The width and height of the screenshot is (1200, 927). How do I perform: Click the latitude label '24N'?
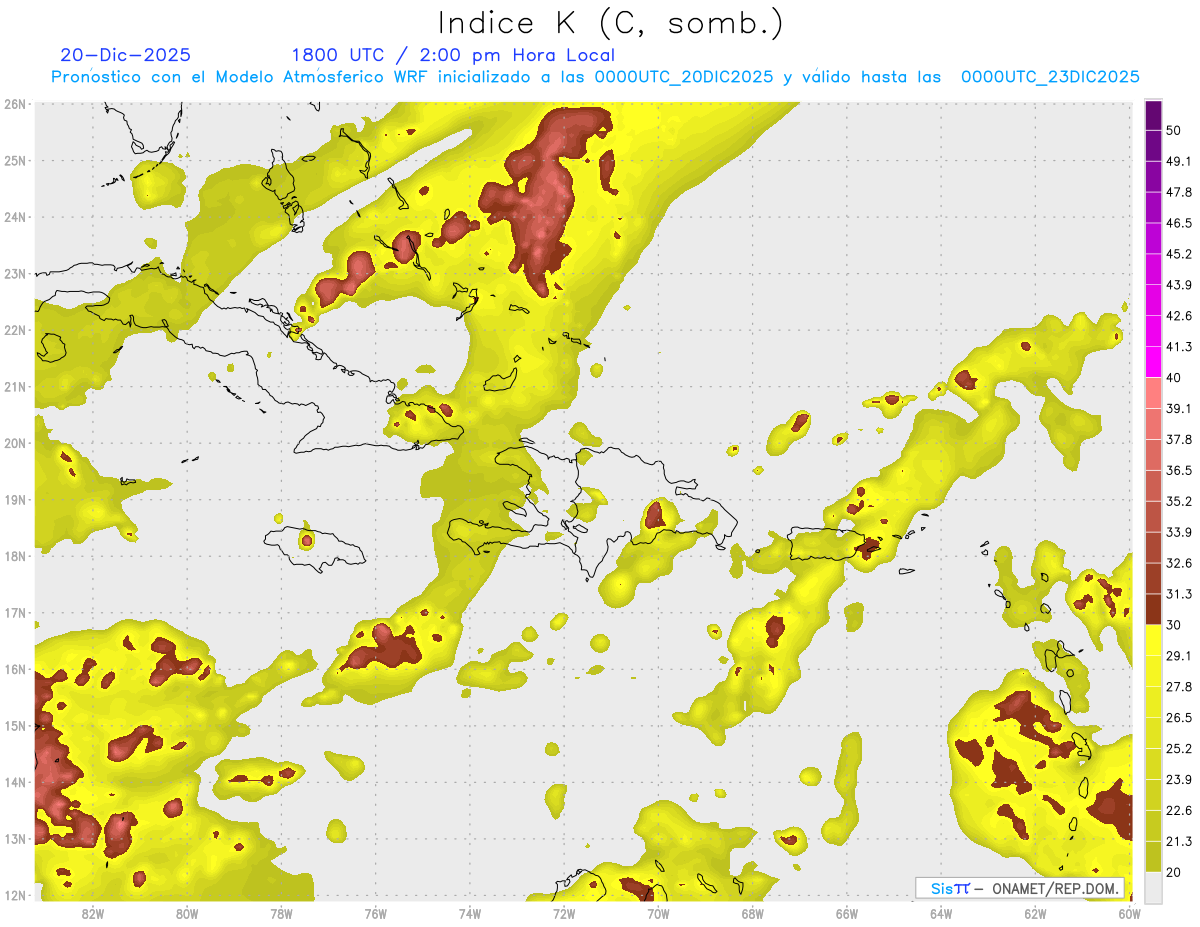[x=14, y=217]
